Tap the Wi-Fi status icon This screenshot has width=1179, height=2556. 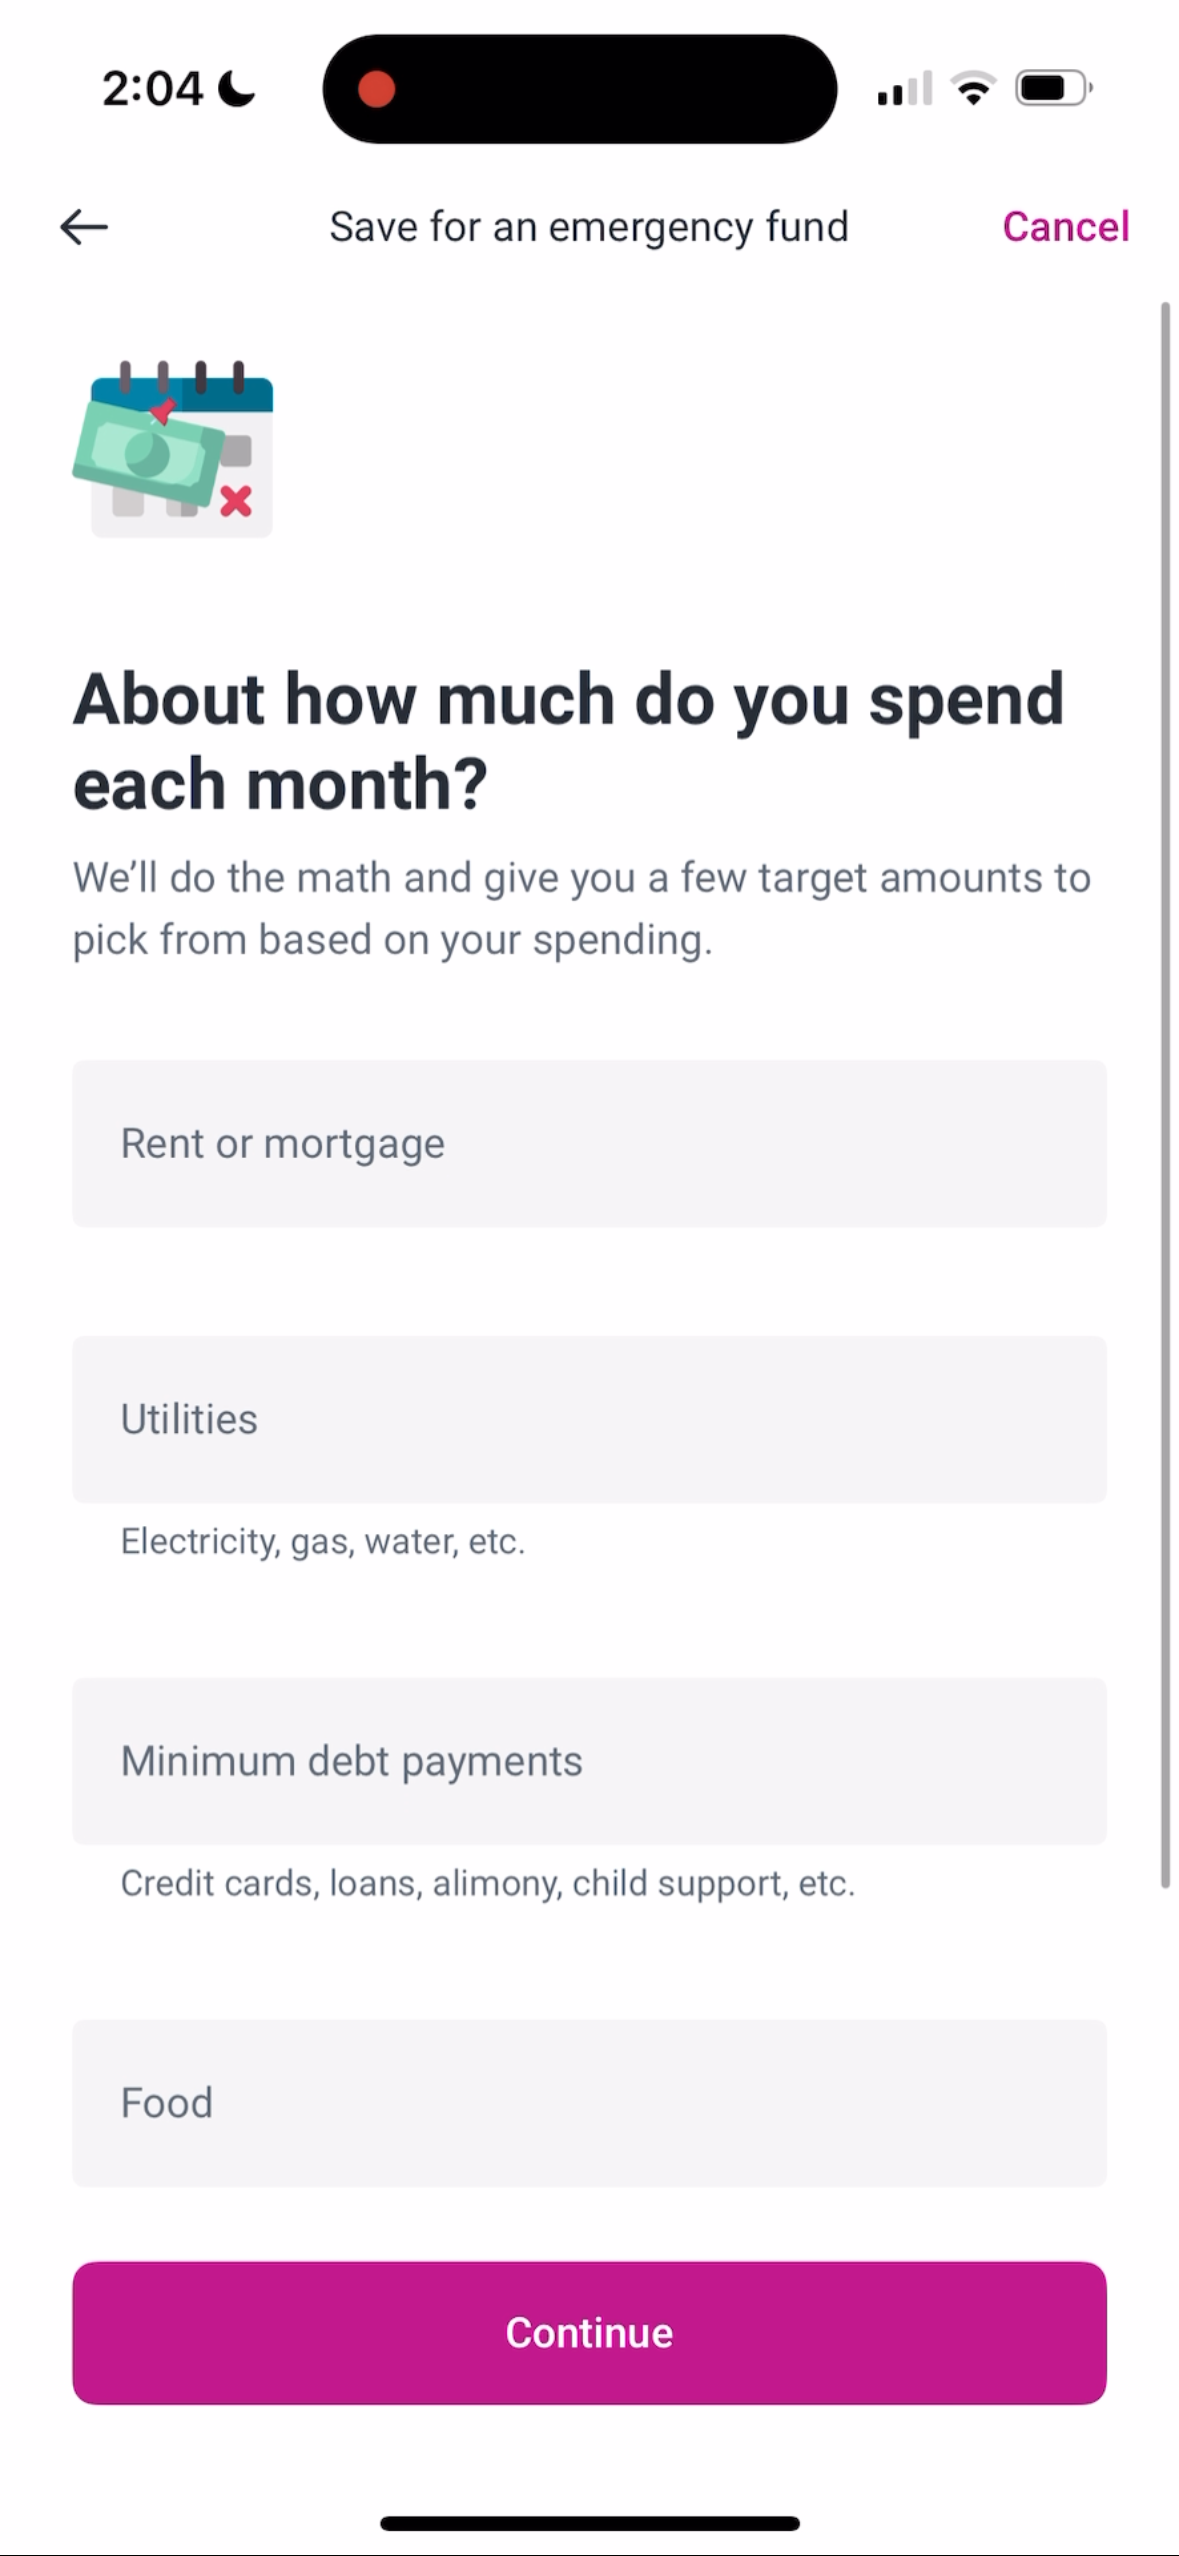coord(972,88)
